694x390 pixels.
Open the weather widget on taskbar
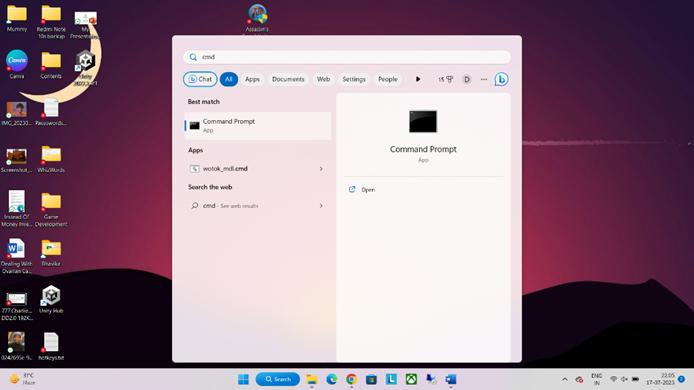coord(22,379)
